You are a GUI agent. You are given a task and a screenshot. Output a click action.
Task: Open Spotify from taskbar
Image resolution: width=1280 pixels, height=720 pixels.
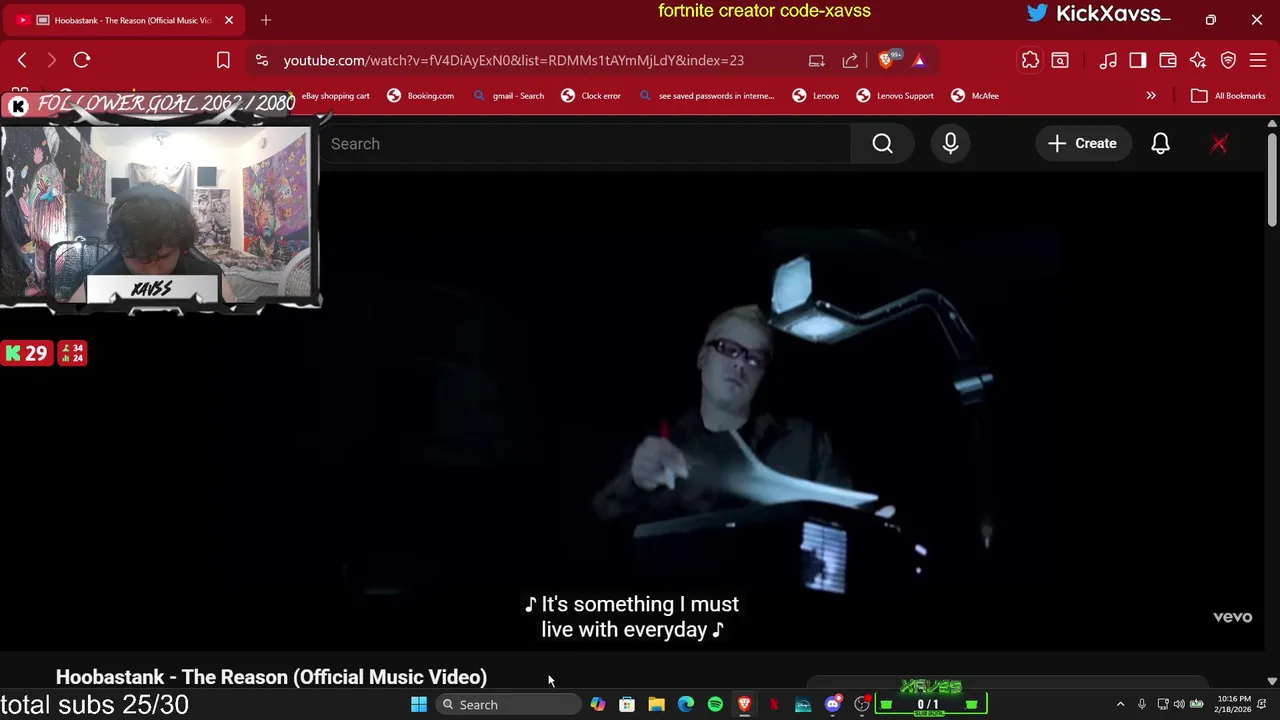coord(715,705)
